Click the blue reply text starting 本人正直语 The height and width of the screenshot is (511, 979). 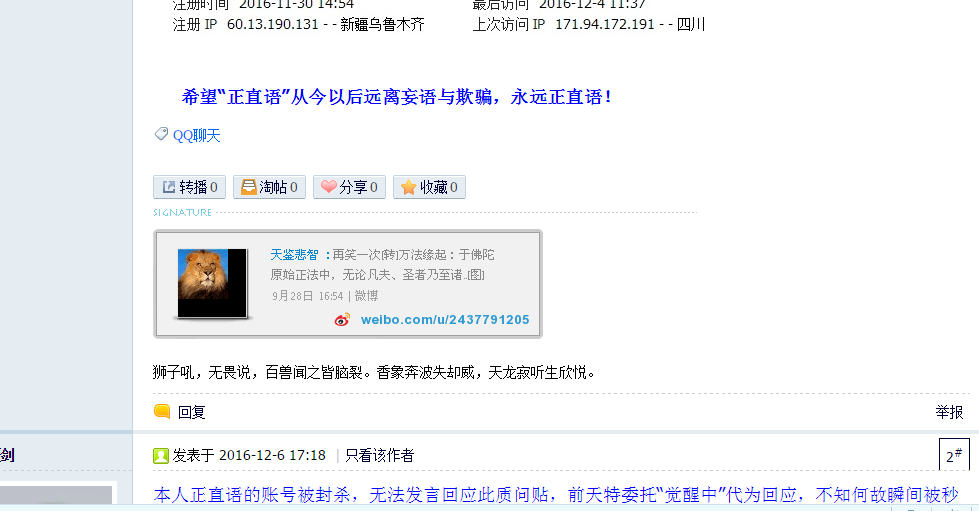tap(556, 495)
